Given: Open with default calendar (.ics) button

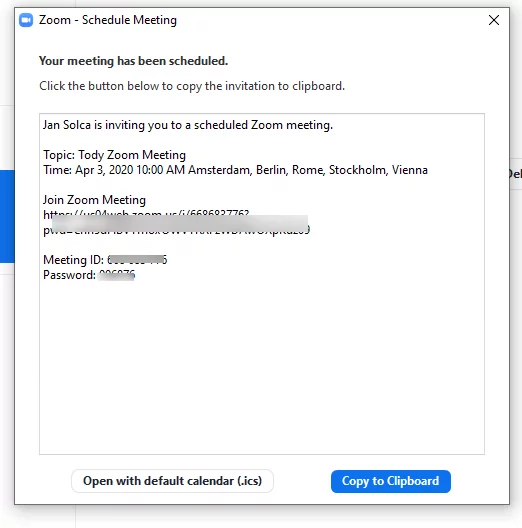Looking at the screenshot, I should coord(172,481).
